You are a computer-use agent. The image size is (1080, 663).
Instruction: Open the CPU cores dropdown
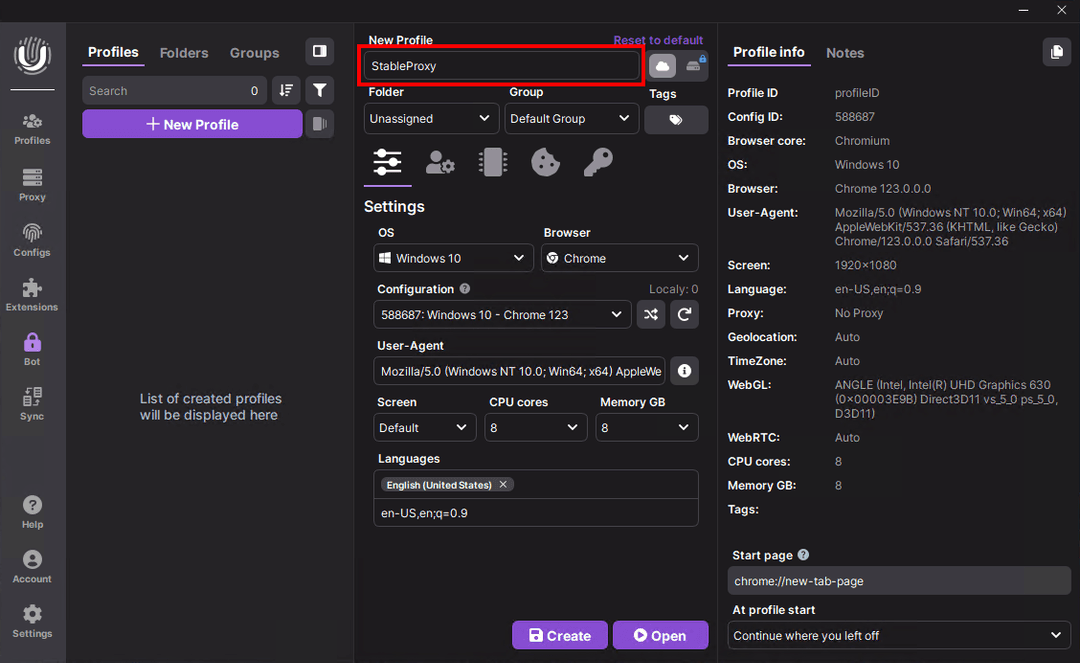click(536, 428)
